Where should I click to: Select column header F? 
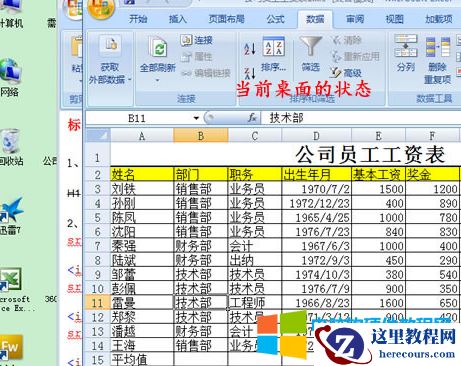pyautogui.click(x=432, y=136)
